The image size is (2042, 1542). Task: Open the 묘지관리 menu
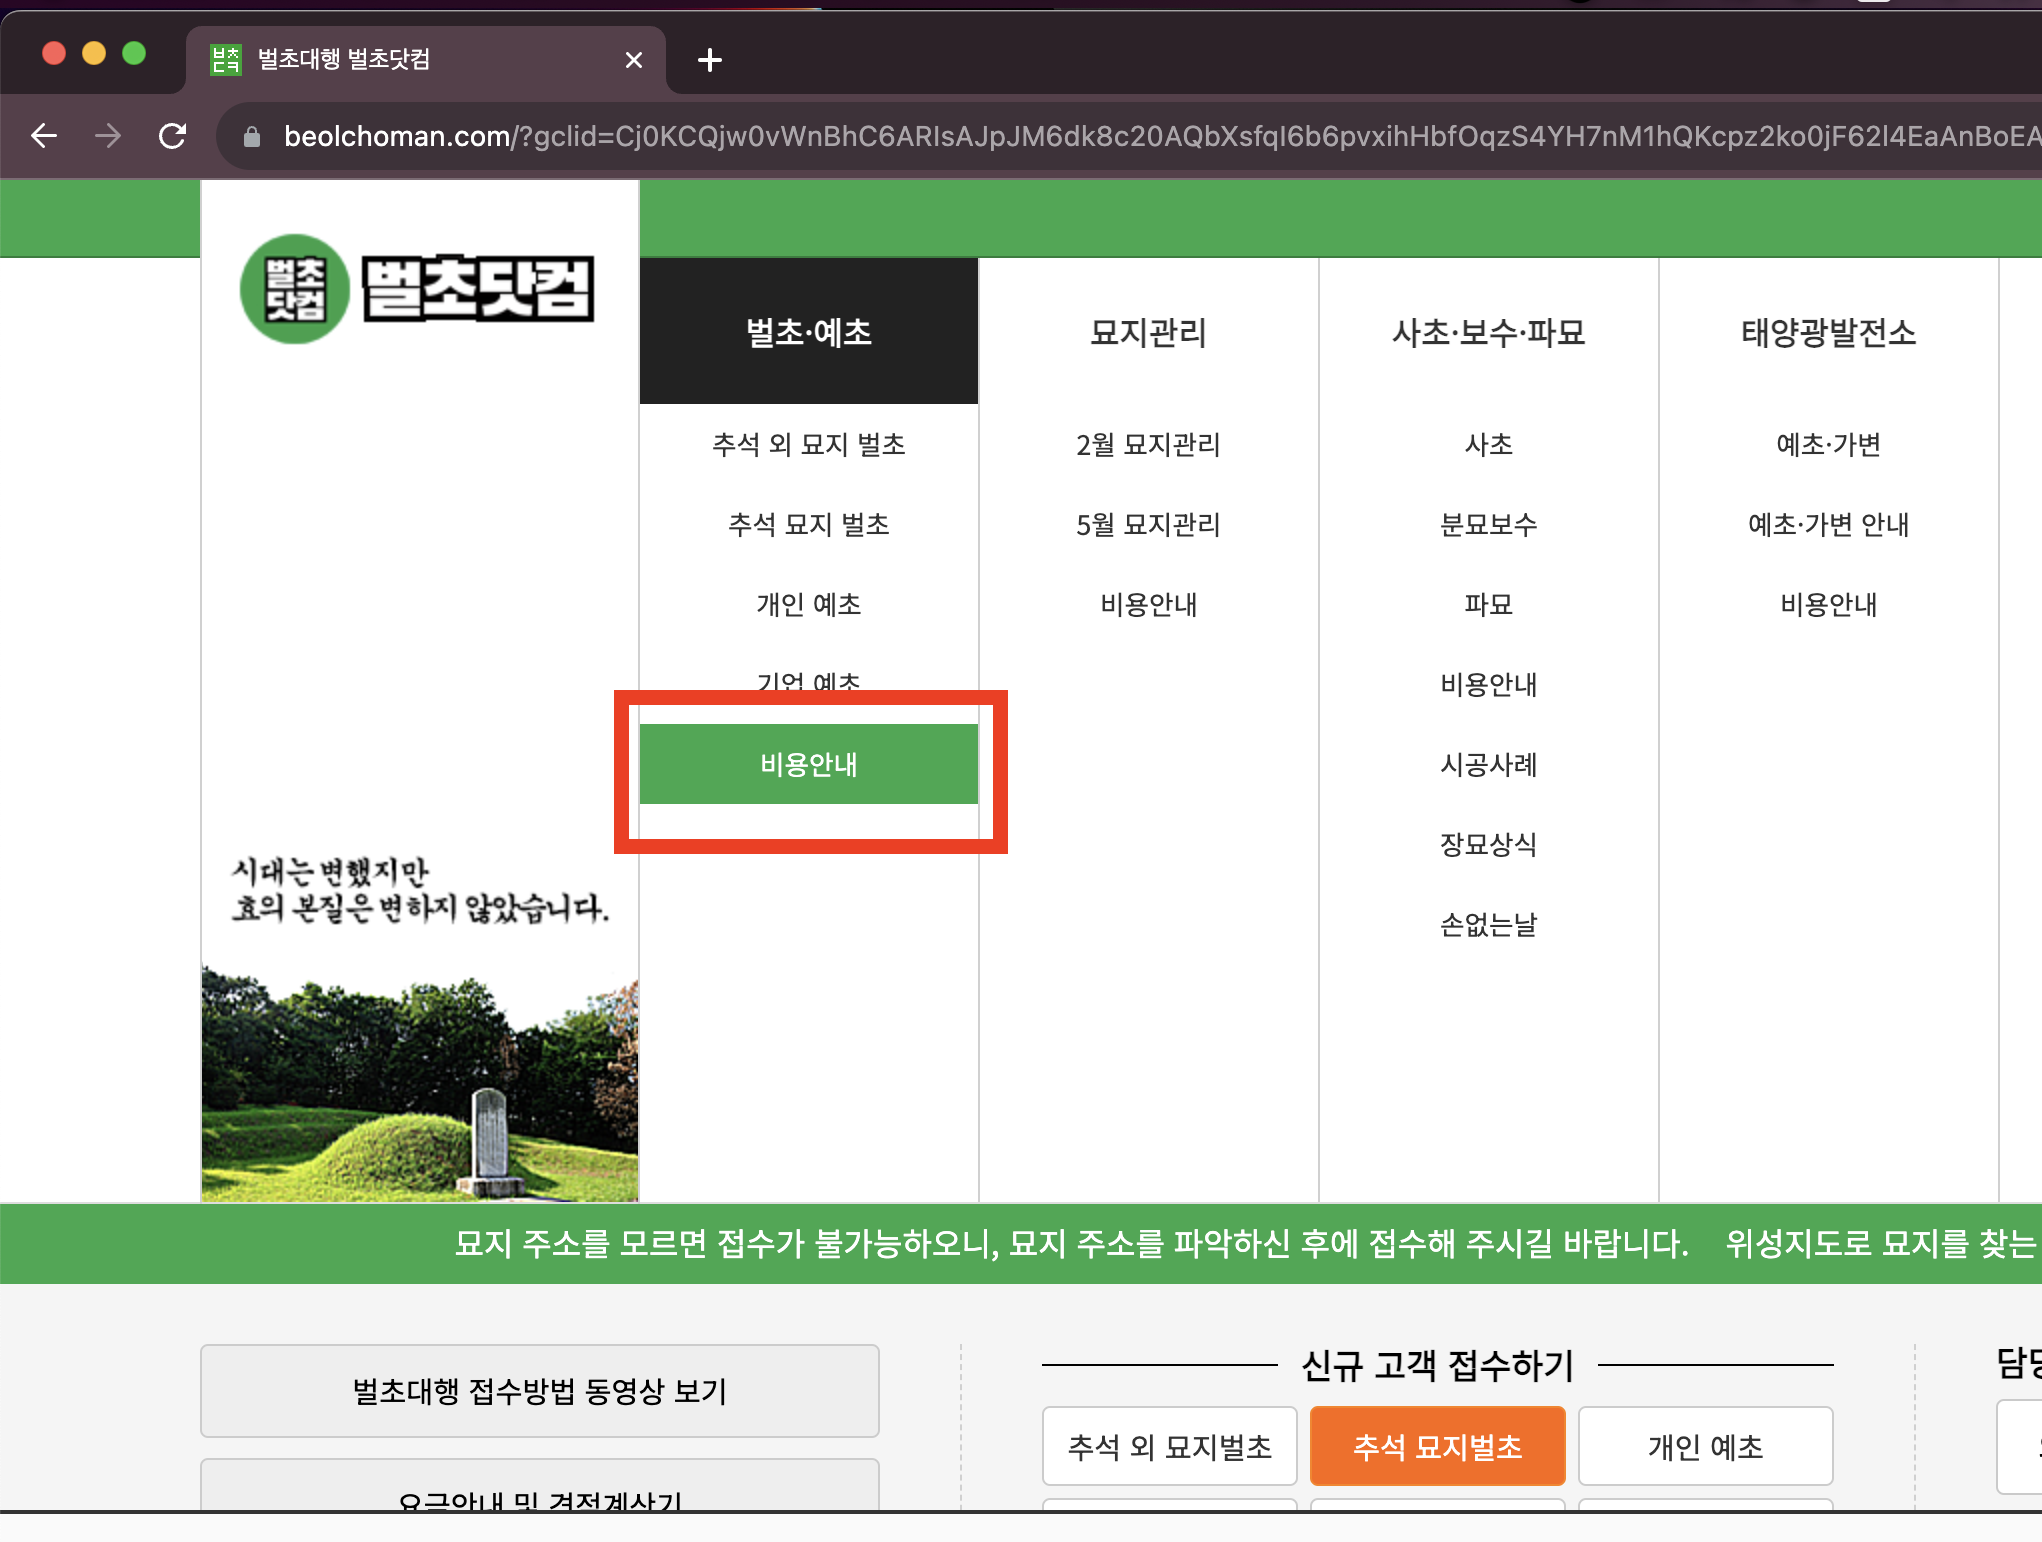1148,332
